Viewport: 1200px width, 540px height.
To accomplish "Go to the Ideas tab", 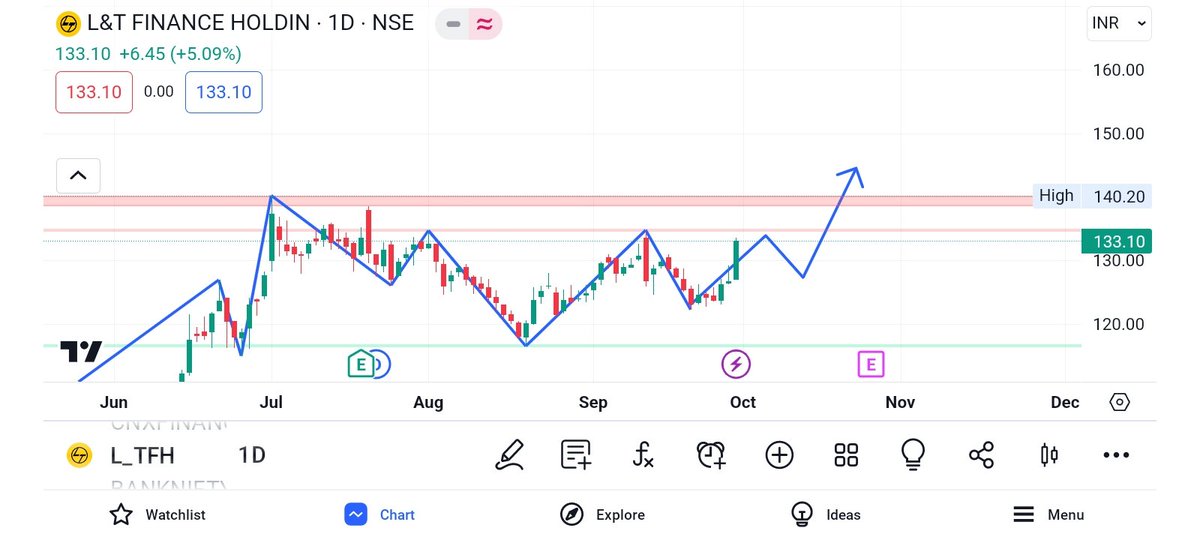I will click(826, 514).
